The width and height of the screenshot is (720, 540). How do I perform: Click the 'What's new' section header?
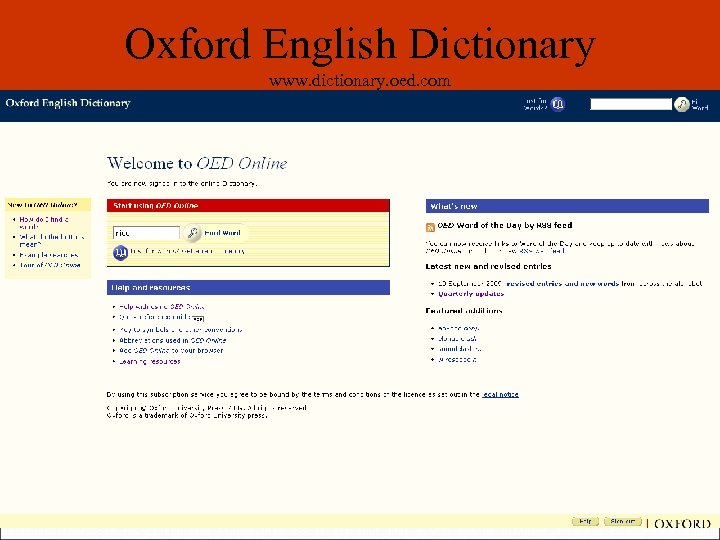point(567,206)
